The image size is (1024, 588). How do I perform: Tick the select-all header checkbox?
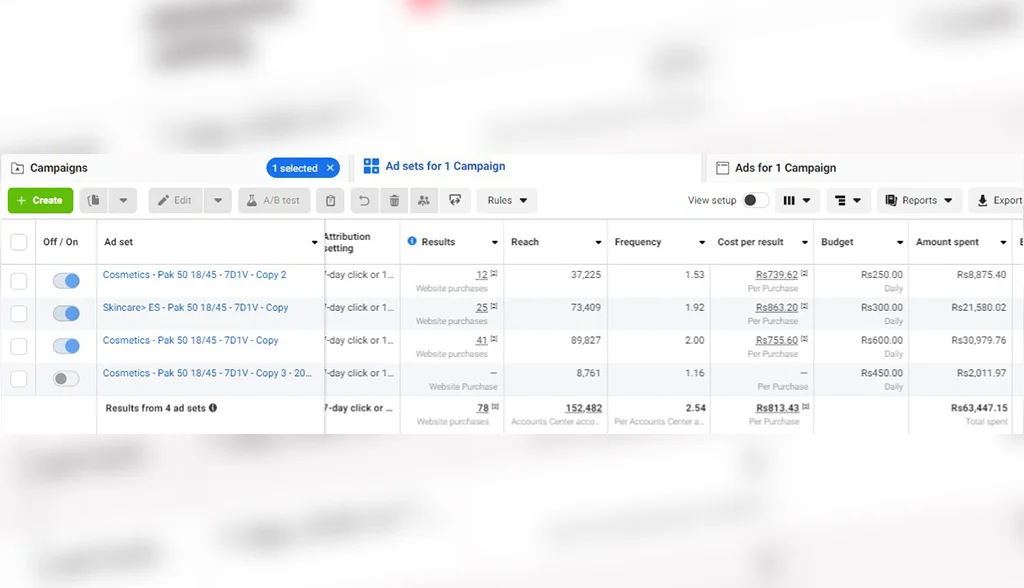tap(19, 242)
